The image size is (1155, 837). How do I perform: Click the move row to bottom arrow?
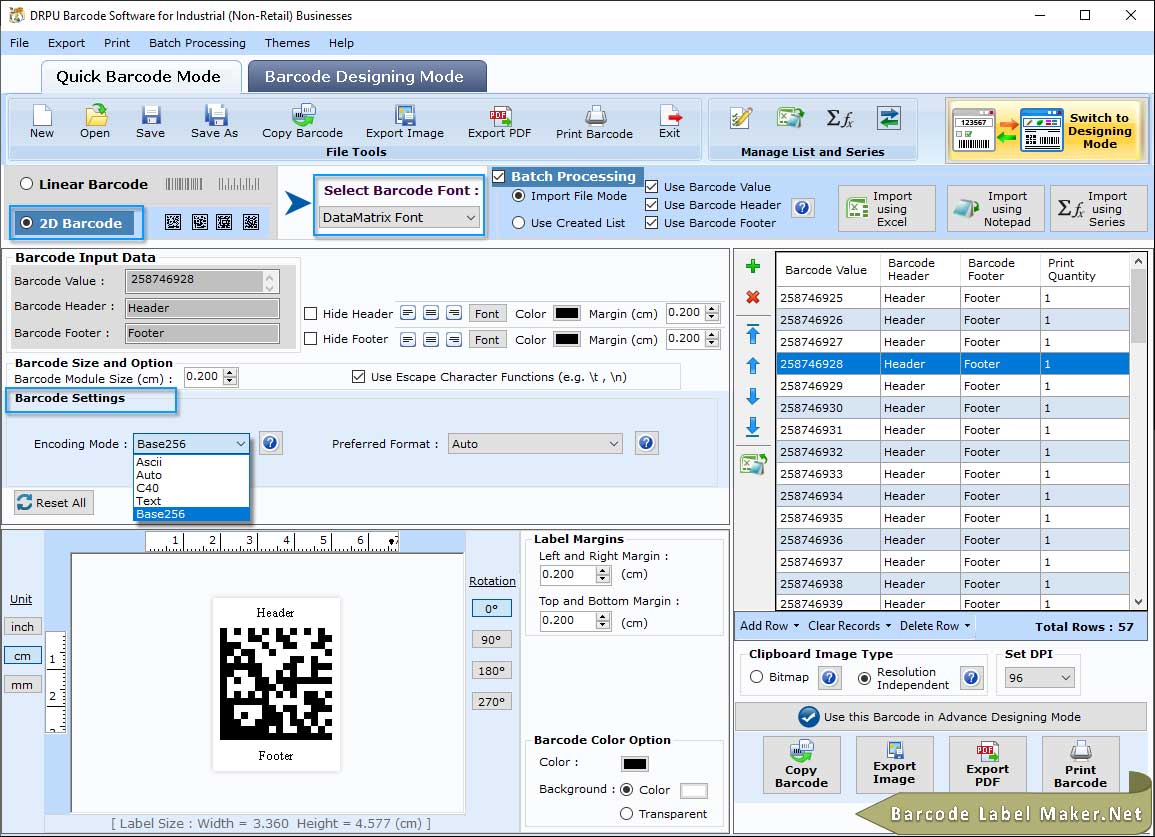(753, 427)
